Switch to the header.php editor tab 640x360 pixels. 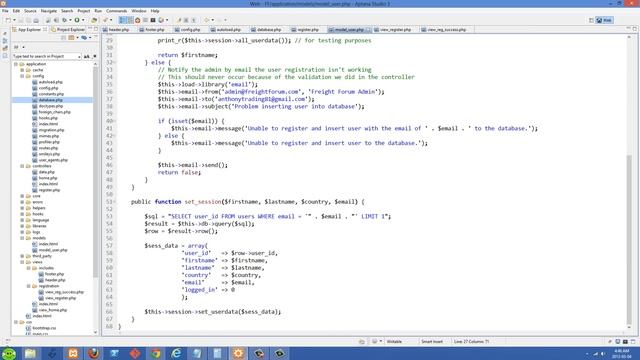coord(116,29)
